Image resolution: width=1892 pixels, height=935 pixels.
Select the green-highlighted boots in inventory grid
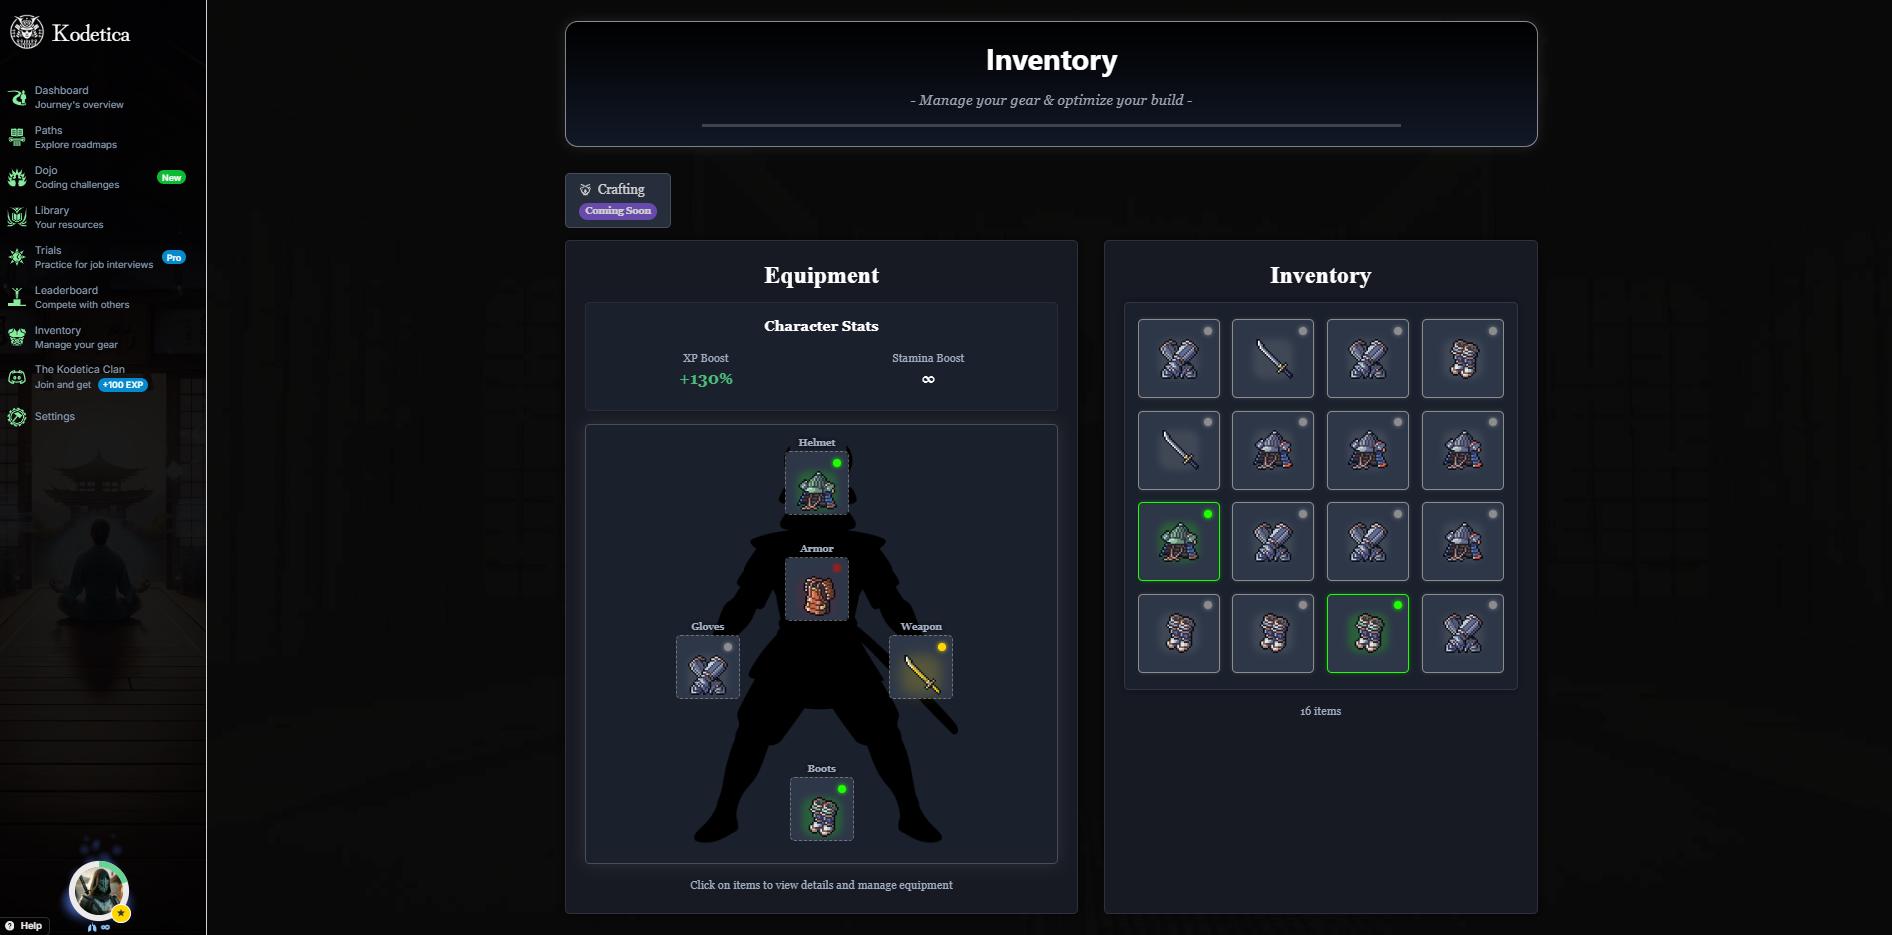[x=1367, y=633]
